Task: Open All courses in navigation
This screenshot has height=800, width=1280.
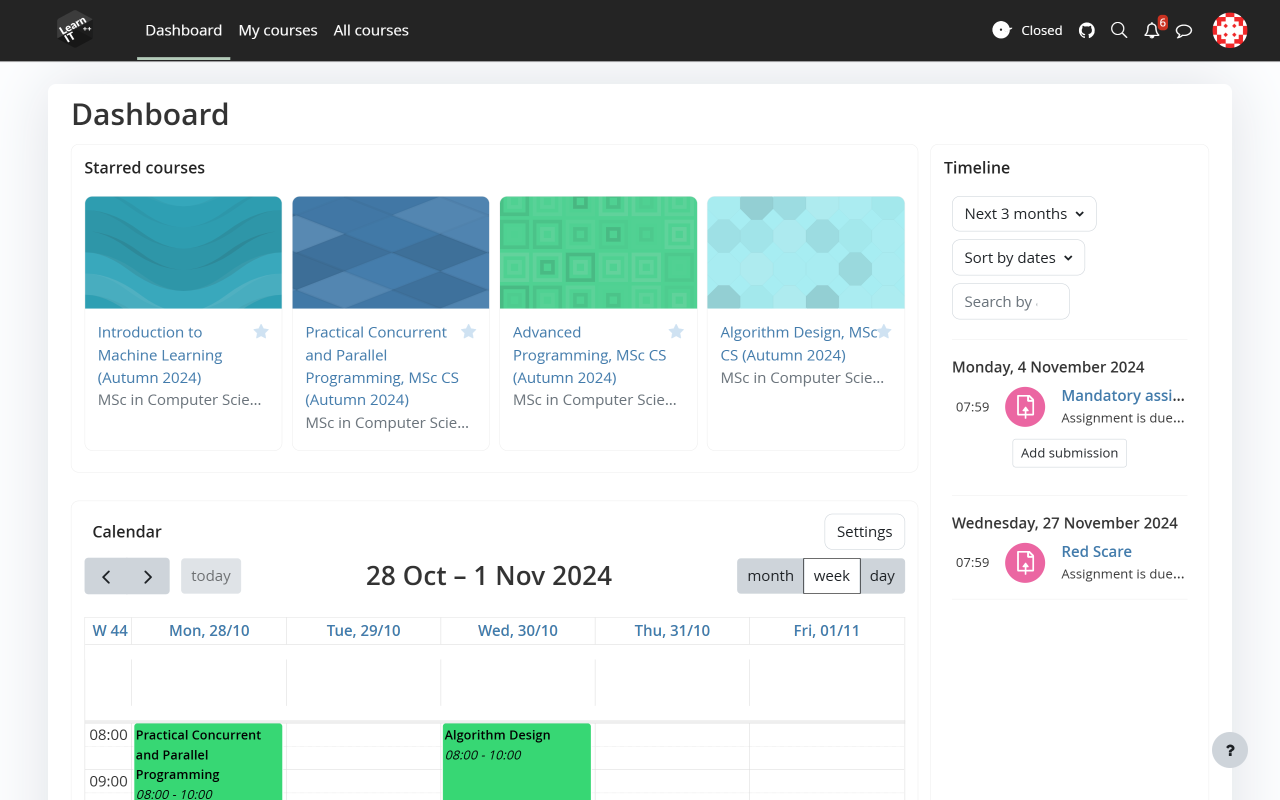Action: (371, 30)
